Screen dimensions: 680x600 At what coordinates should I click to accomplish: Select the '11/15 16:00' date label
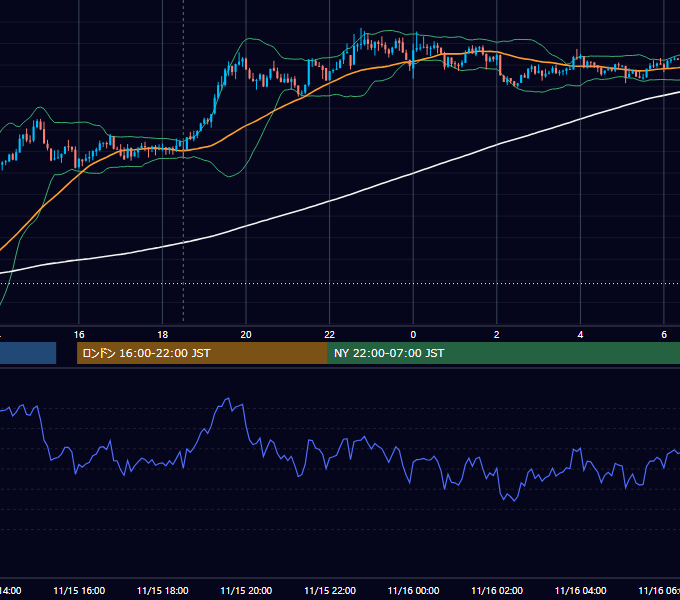tap(79, 591)
